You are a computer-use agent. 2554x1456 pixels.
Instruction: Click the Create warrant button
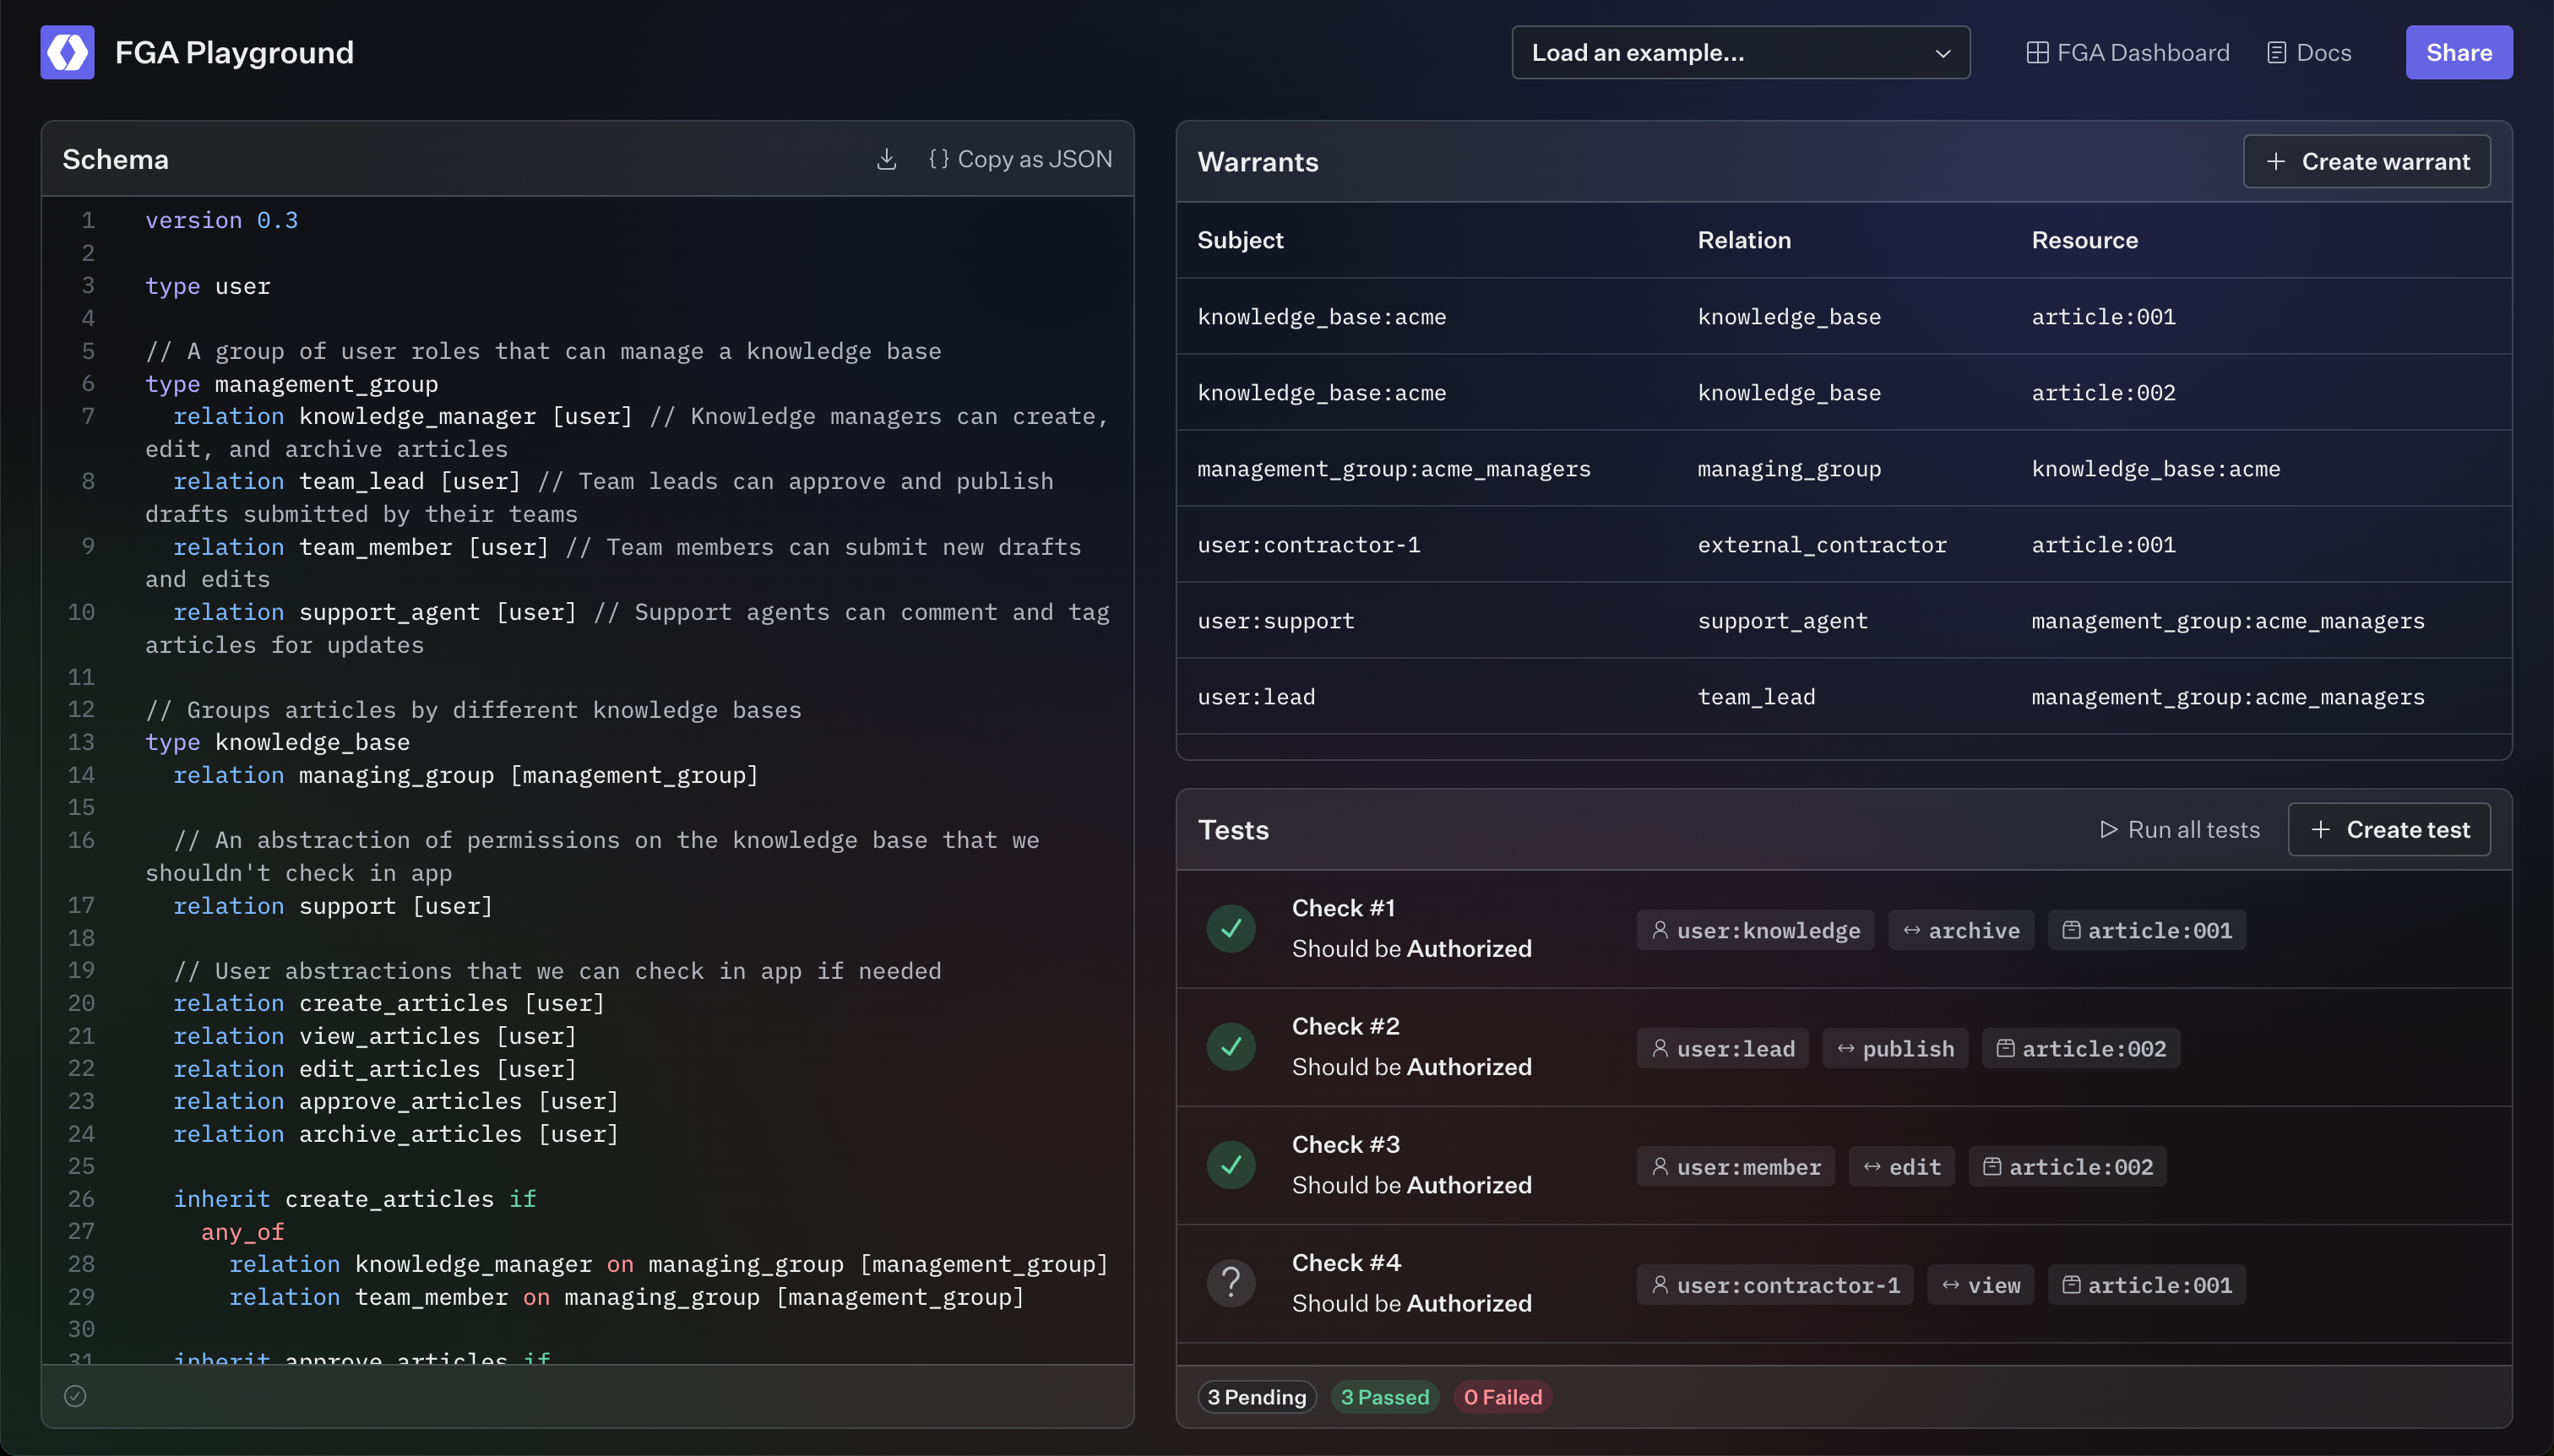click(x=2366, y=161)
